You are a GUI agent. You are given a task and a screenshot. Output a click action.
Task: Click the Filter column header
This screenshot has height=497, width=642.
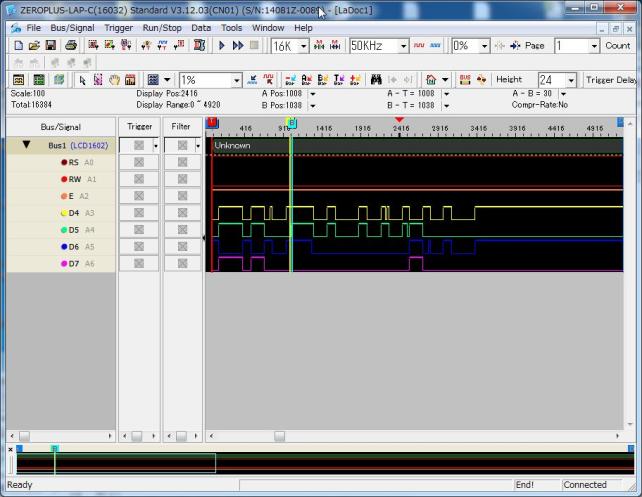(181, 127)
